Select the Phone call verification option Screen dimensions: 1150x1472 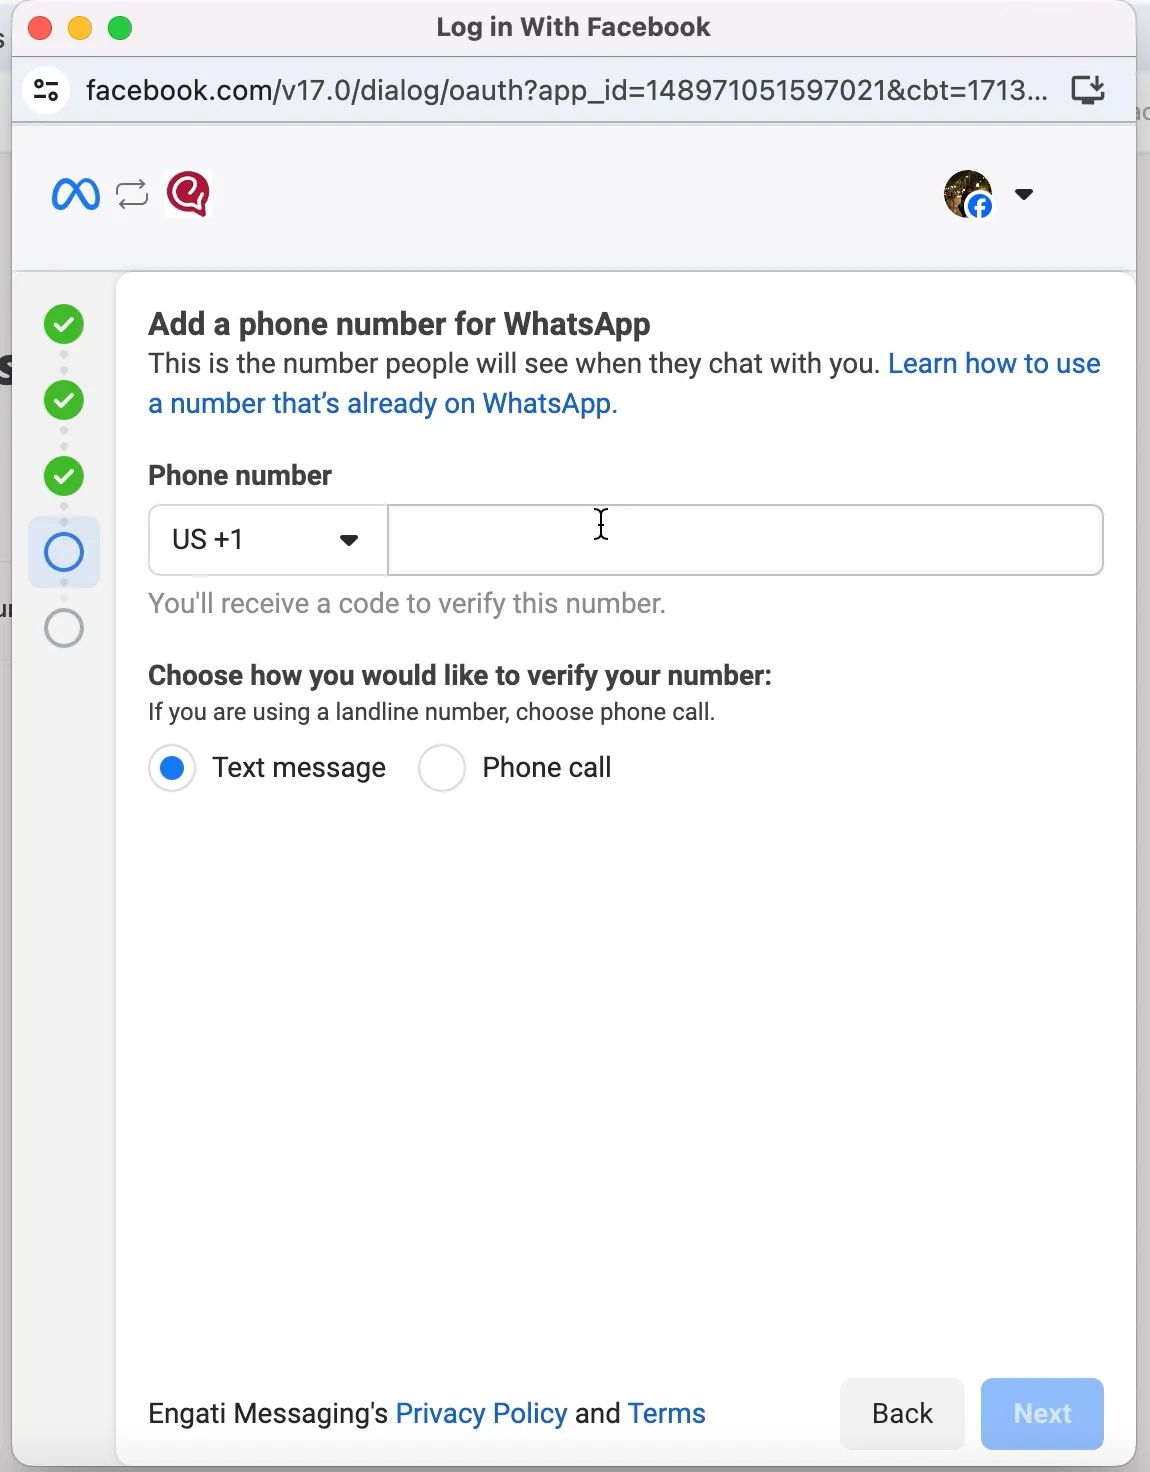click(x=442, y=768)
